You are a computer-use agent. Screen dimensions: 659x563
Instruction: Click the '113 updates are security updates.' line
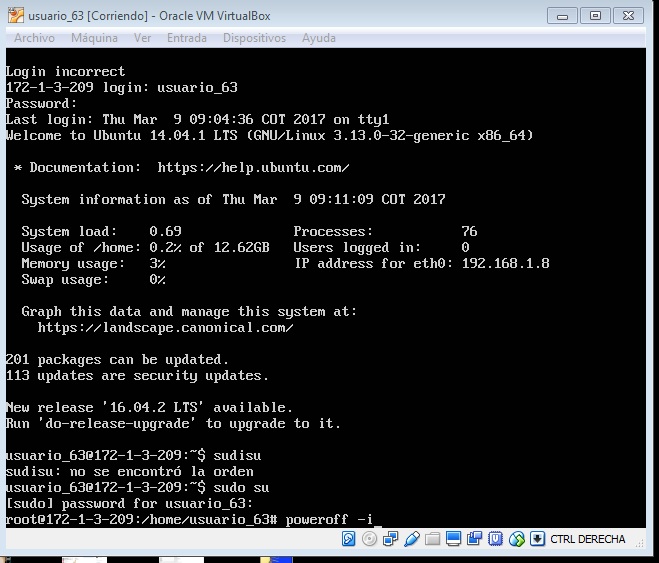point(137,376)
